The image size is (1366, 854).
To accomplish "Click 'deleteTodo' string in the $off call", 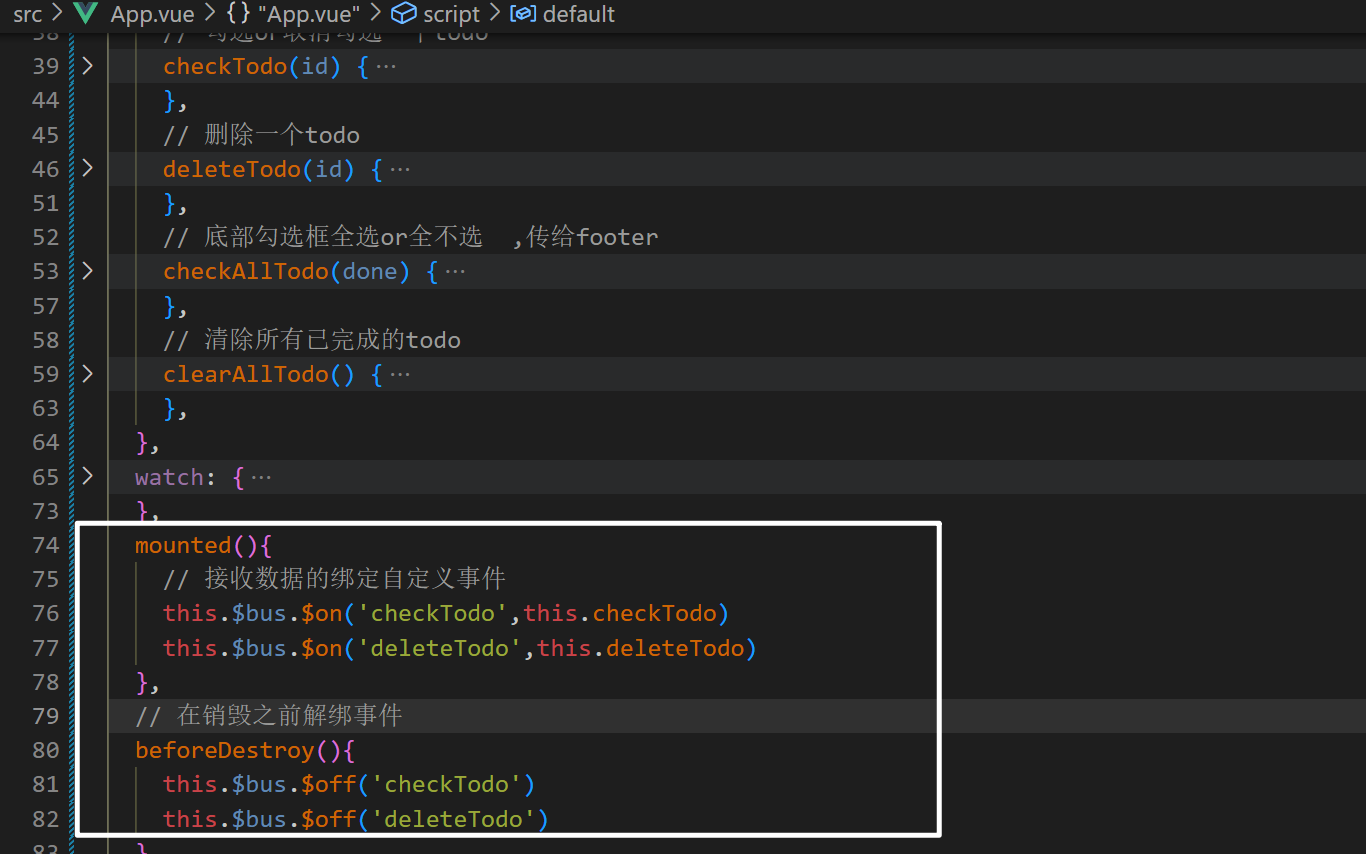I will click(454, 819).
